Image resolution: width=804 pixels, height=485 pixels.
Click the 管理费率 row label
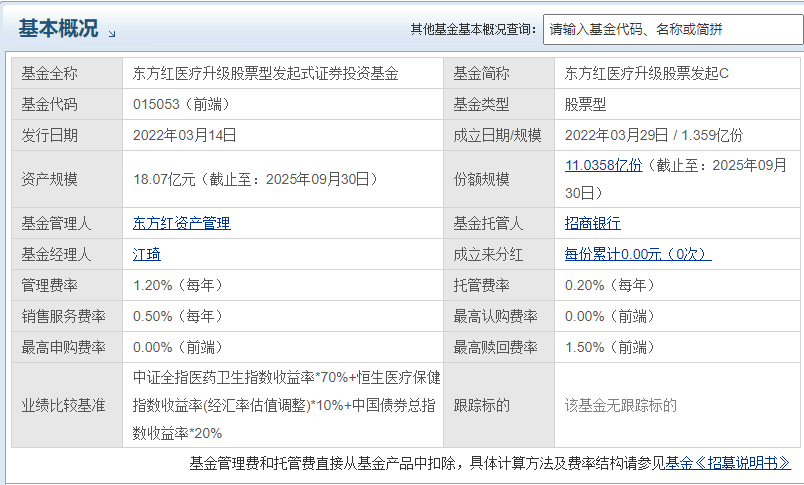(49, 285)
